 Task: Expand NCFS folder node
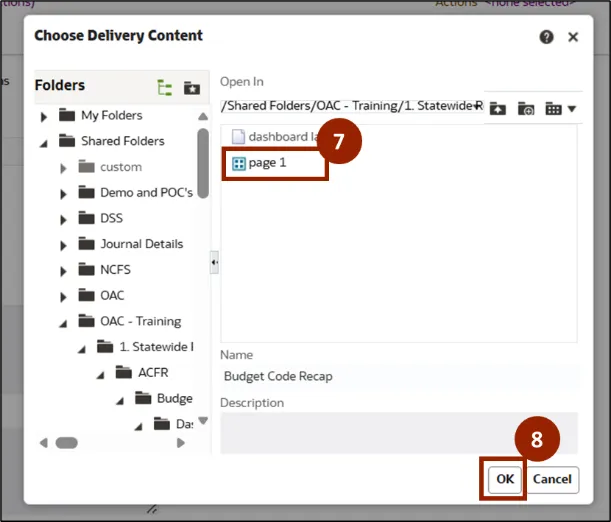click(63, 271)
